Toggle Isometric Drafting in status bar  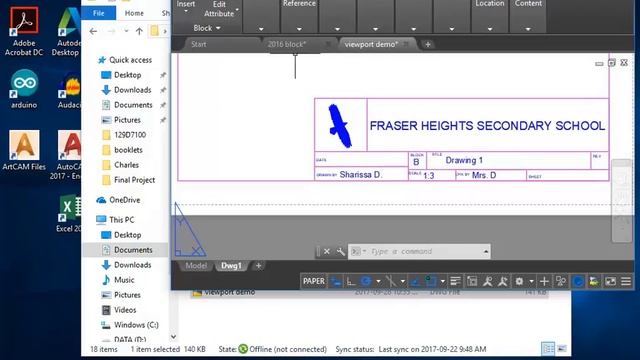(x=391, y=281)
